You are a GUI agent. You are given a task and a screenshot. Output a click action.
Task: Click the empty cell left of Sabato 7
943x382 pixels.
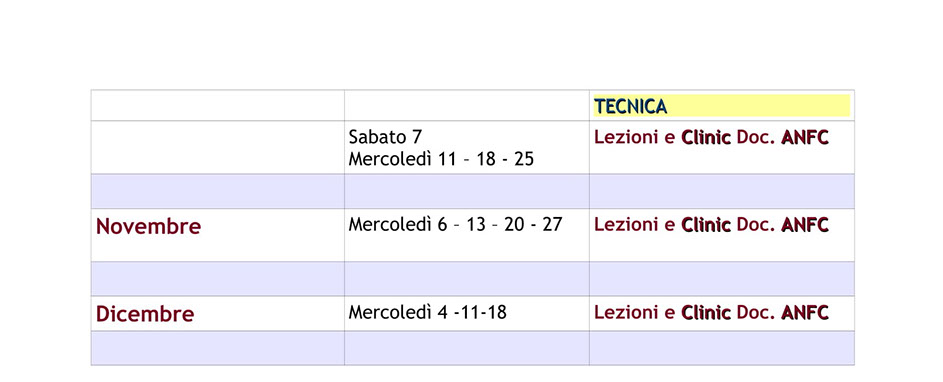click(x=218, y=147)
